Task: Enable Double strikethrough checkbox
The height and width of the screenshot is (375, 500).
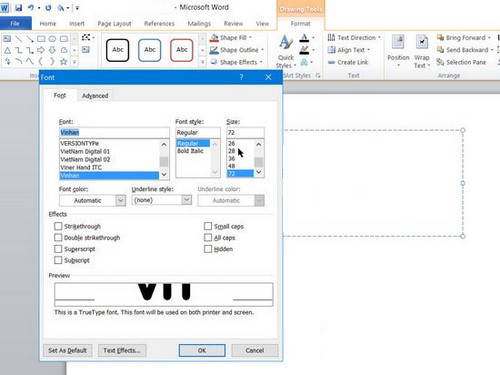Action: (58, 238)
